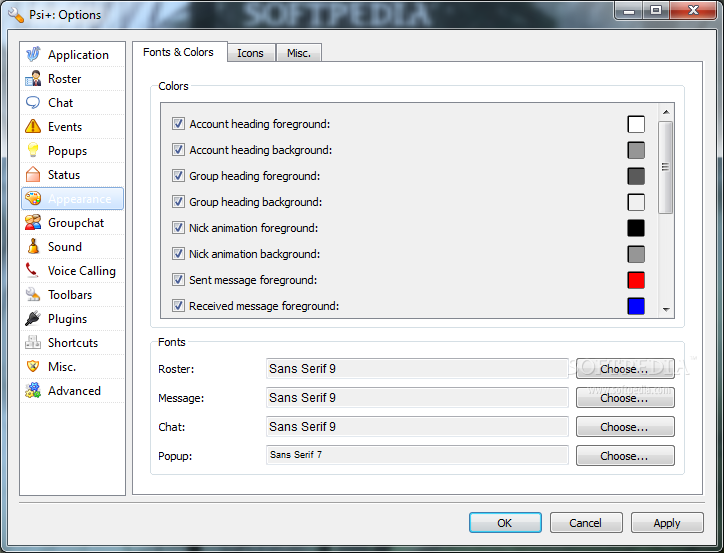Choose the Popup font
Image resolution: width=724 pixels, height=553 pixels.
(625, 456)
